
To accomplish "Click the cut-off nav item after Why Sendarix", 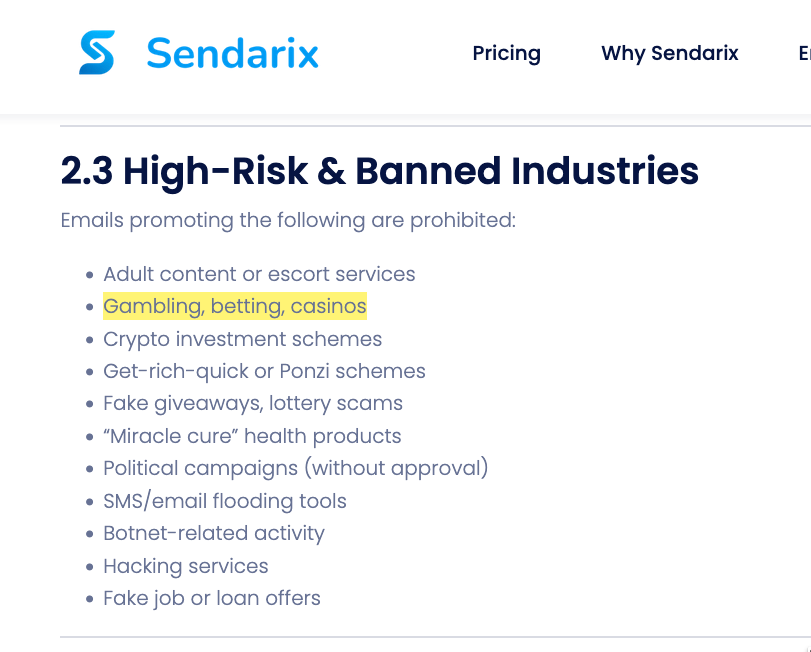I will pos(803,53).
